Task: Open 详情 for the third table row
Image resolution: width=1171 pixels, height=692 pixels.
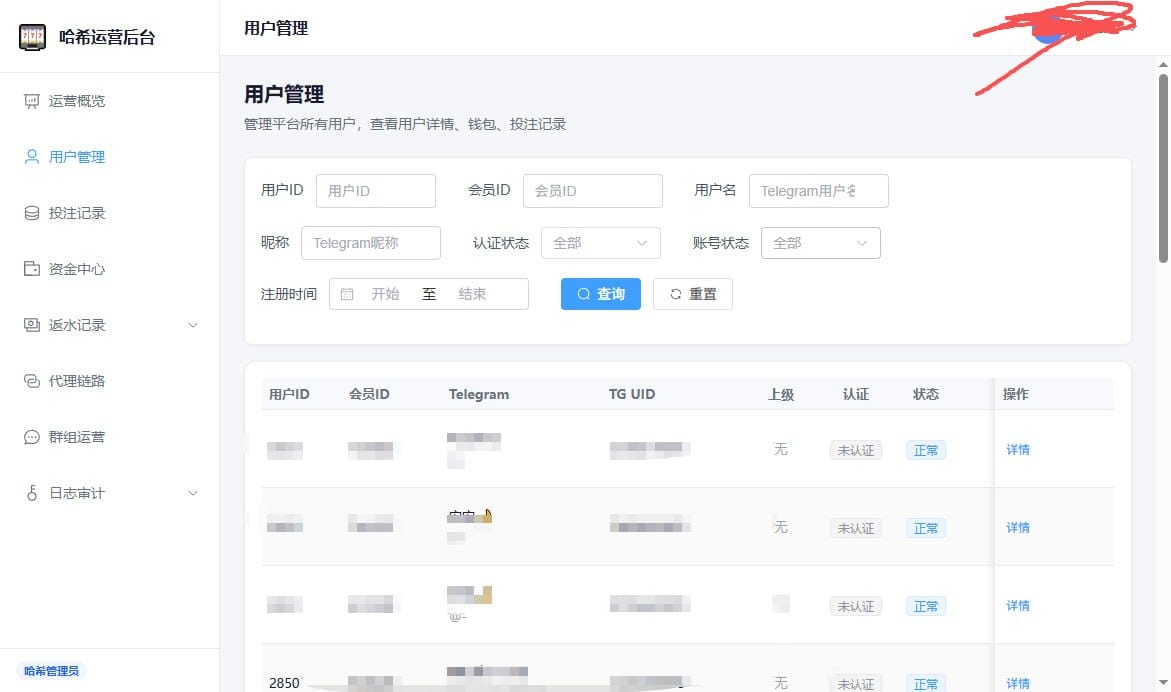Action: [x=1017, y=605]
